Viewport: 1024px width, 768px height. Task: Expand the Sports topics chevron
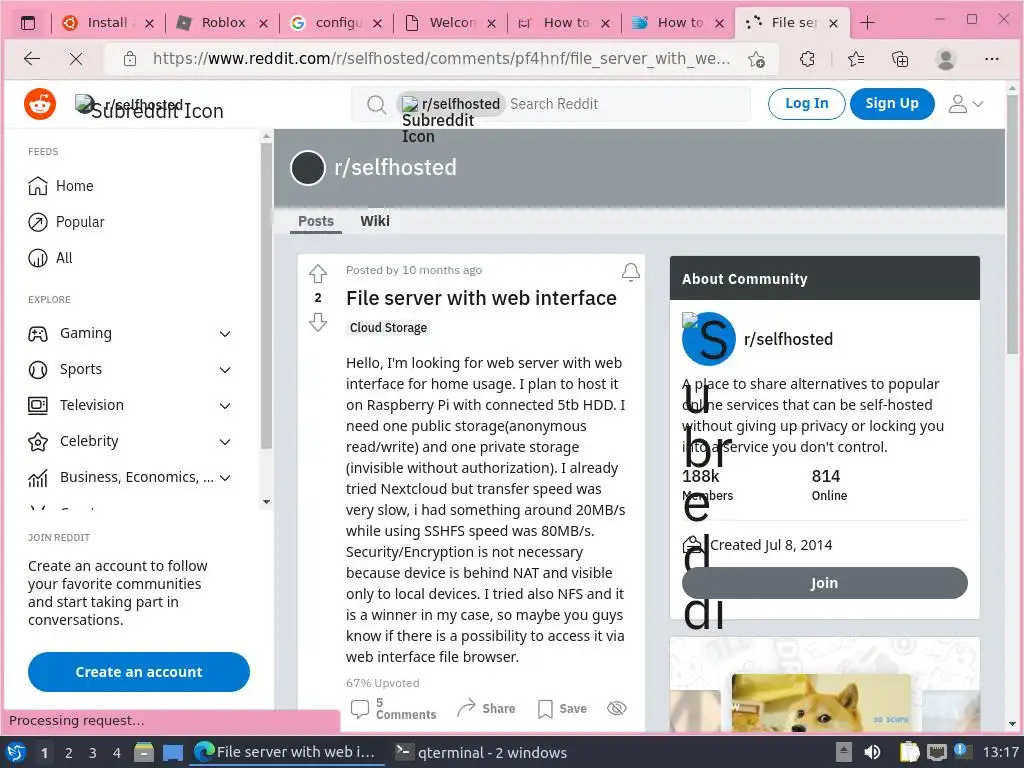click(225, 370)
